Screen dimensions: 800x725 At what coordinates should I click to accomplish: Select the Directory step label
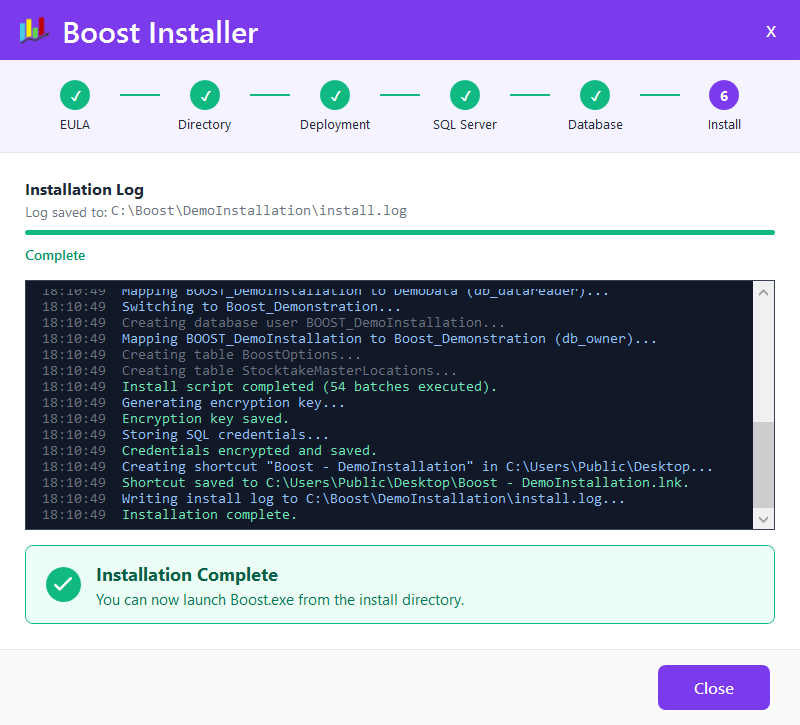pos(205,124)
